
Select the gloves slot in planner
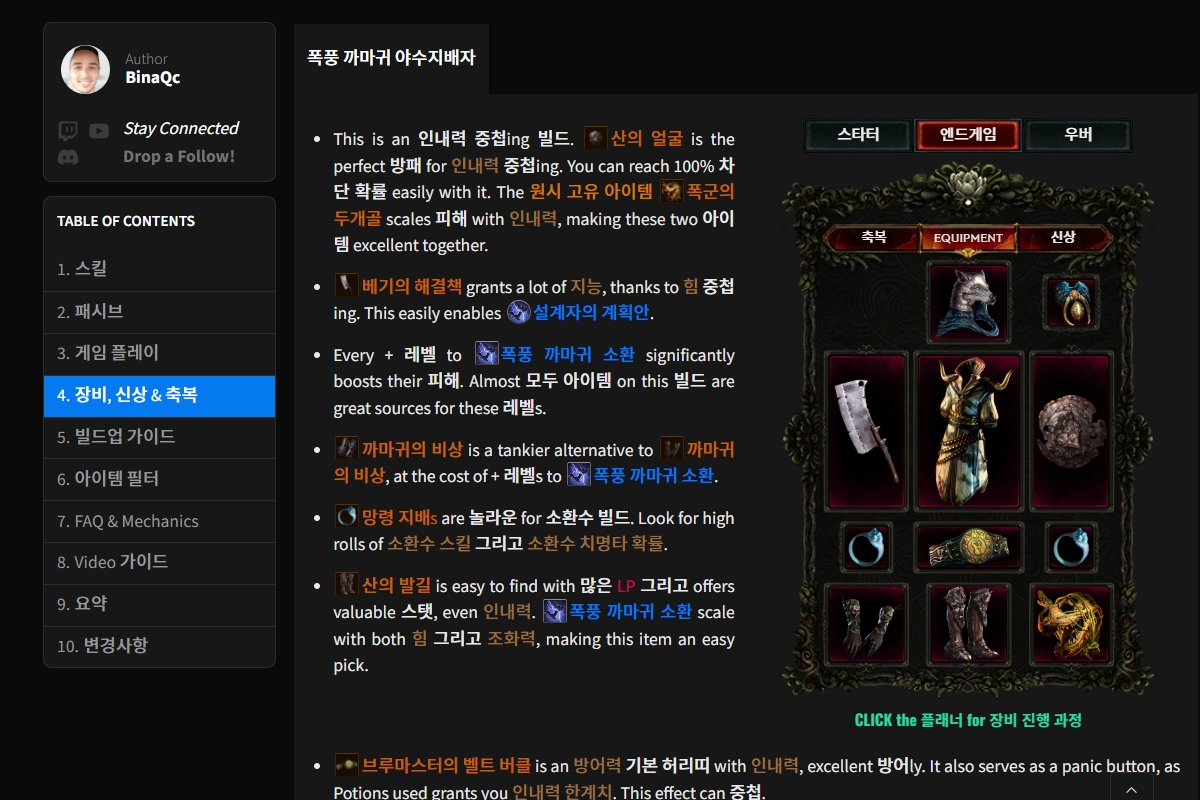[x=866, y=624]
